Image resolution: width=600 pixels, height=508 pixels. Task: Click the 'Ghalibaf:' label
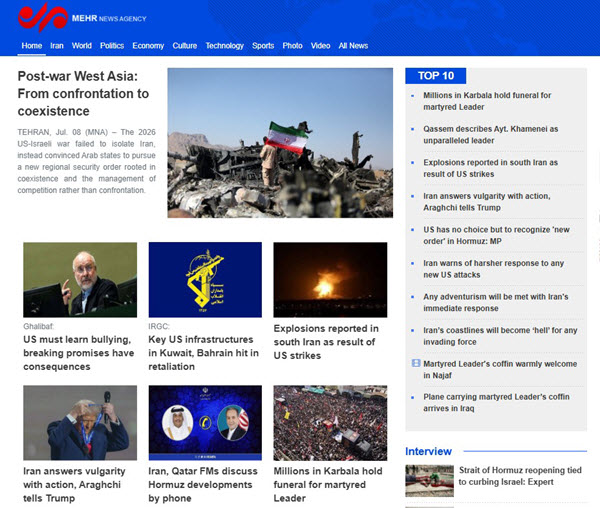[x=39, y=326]
